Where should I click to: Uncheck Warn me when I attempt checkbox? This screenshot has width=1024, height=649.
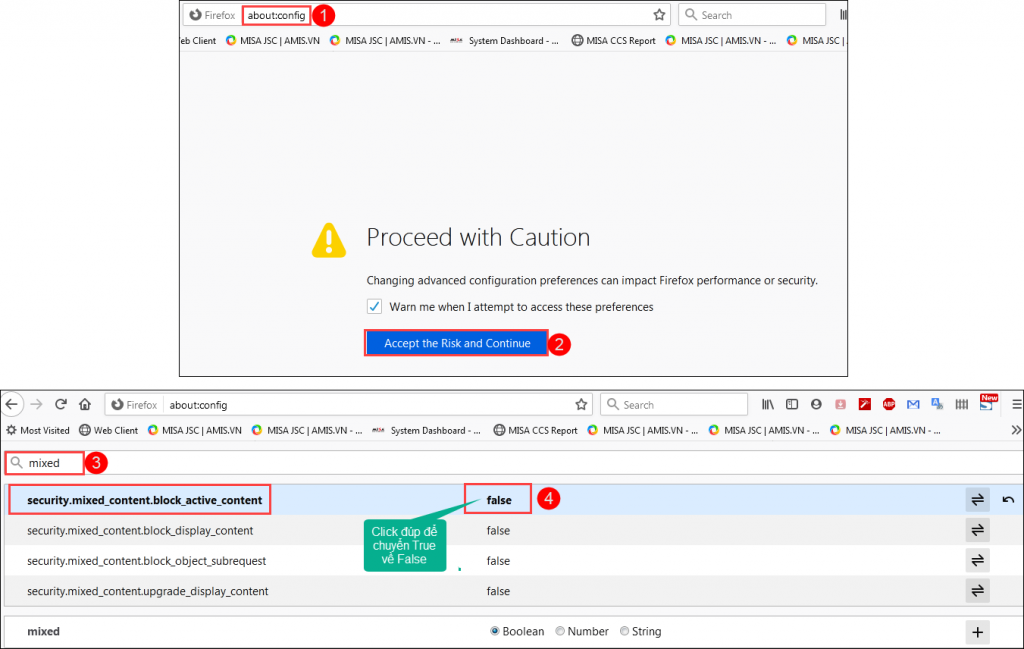(x=374, y=306)
